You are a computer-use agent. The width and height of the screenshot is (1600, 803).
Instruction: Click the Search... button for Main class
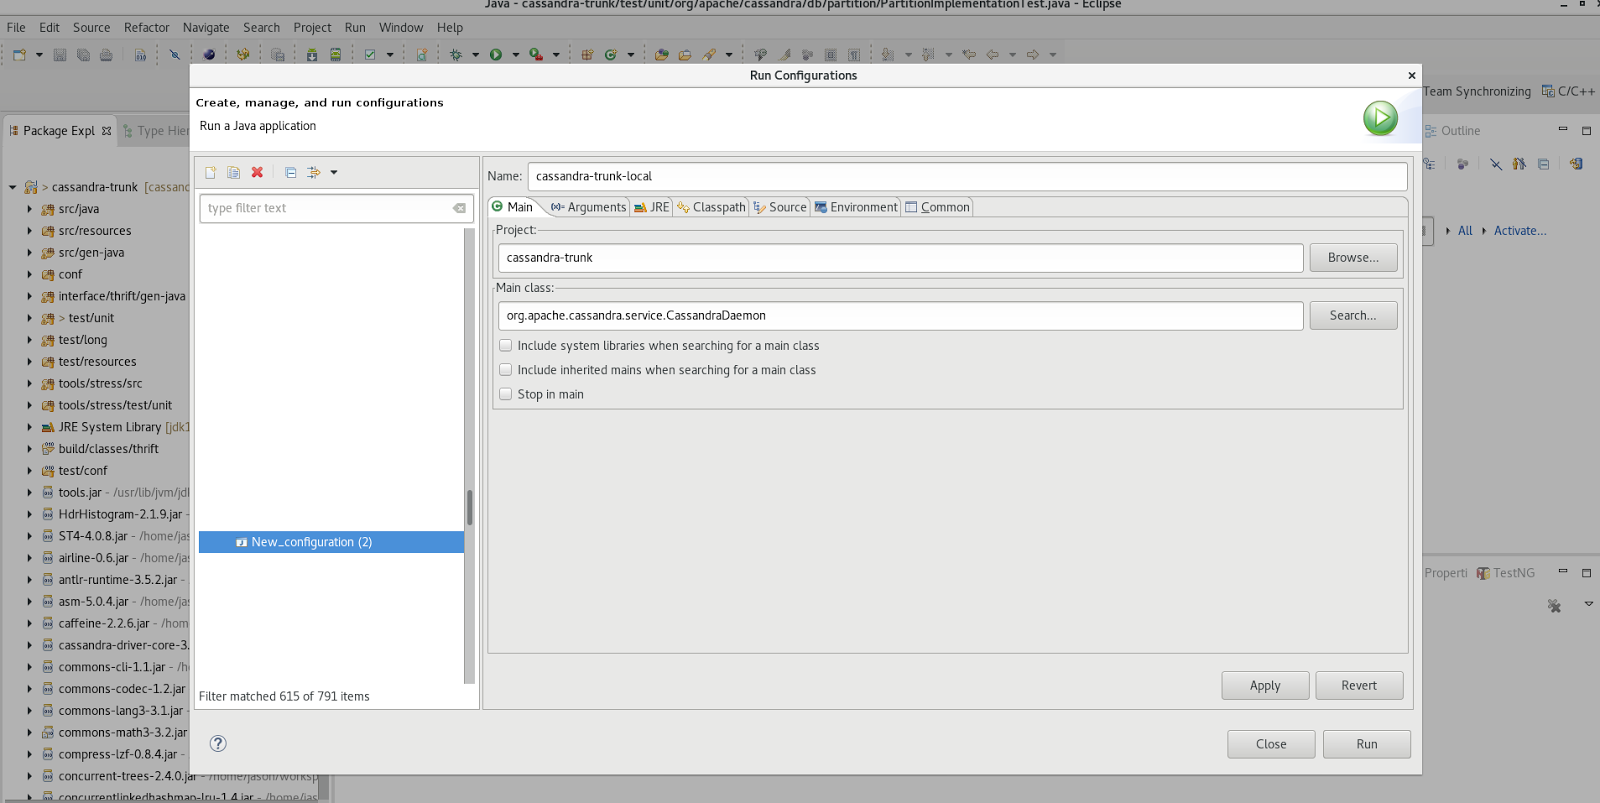tap(1353, 316)
